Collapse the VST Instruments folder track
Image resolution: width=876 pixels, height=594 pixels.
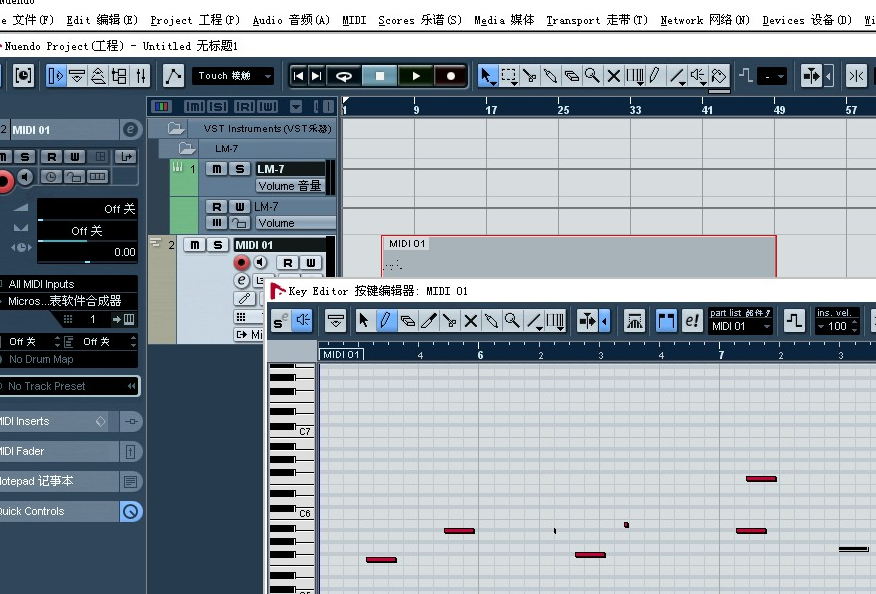pyautogui.click(x=175, y=129)
